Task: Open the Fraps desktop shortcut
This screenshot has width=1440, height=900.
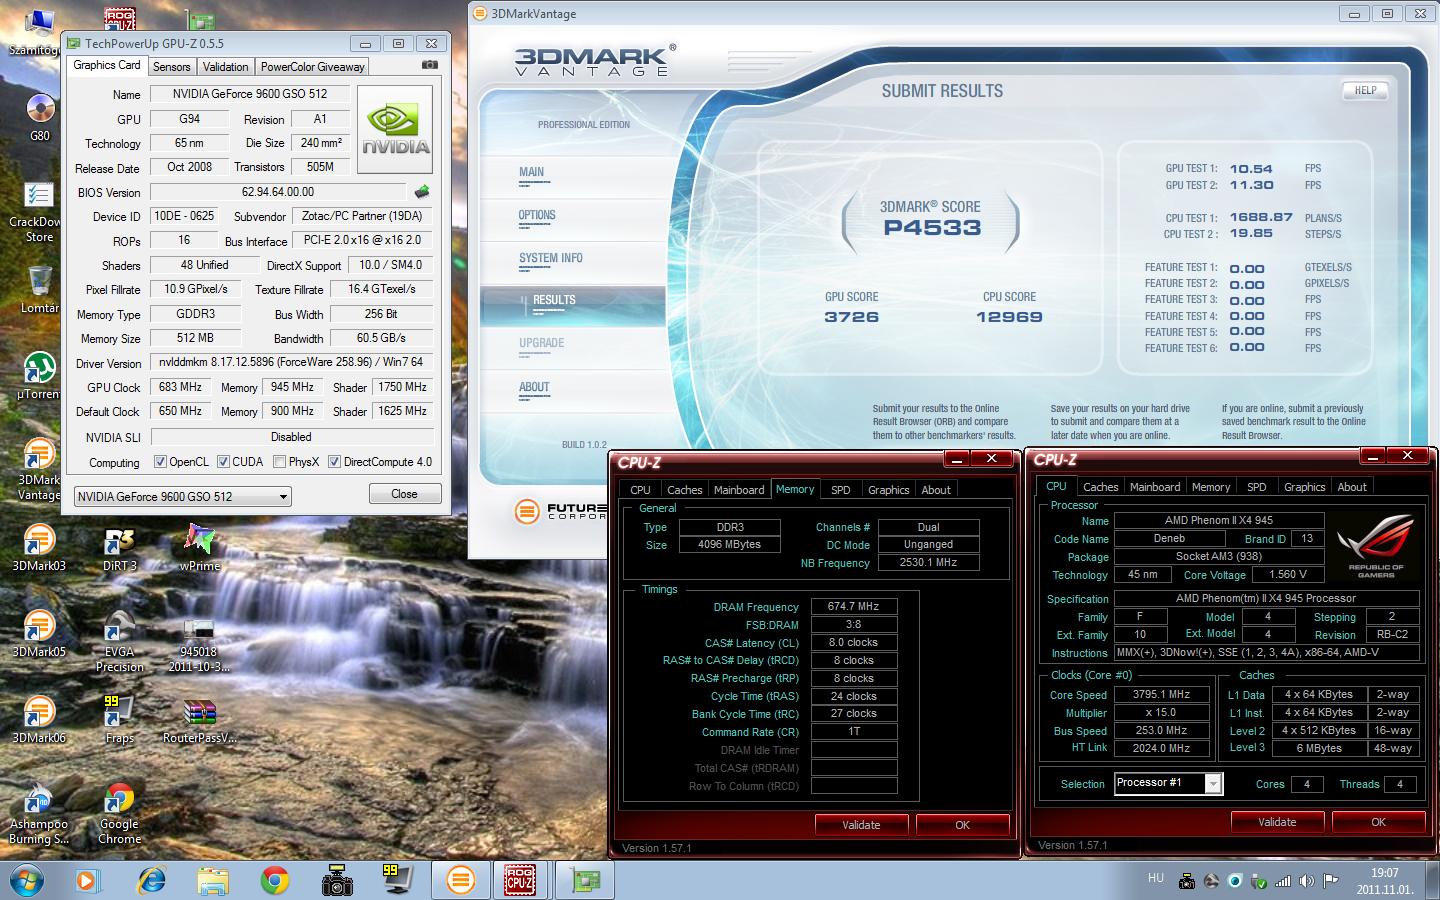Action: point(119,713)
